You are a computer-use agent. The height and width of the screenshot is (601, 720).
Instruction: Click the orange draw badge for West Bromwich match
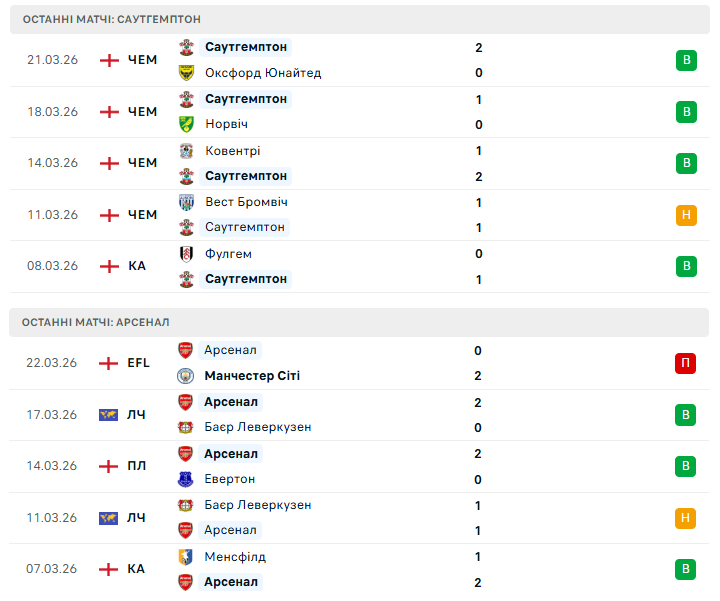(685, 214)
